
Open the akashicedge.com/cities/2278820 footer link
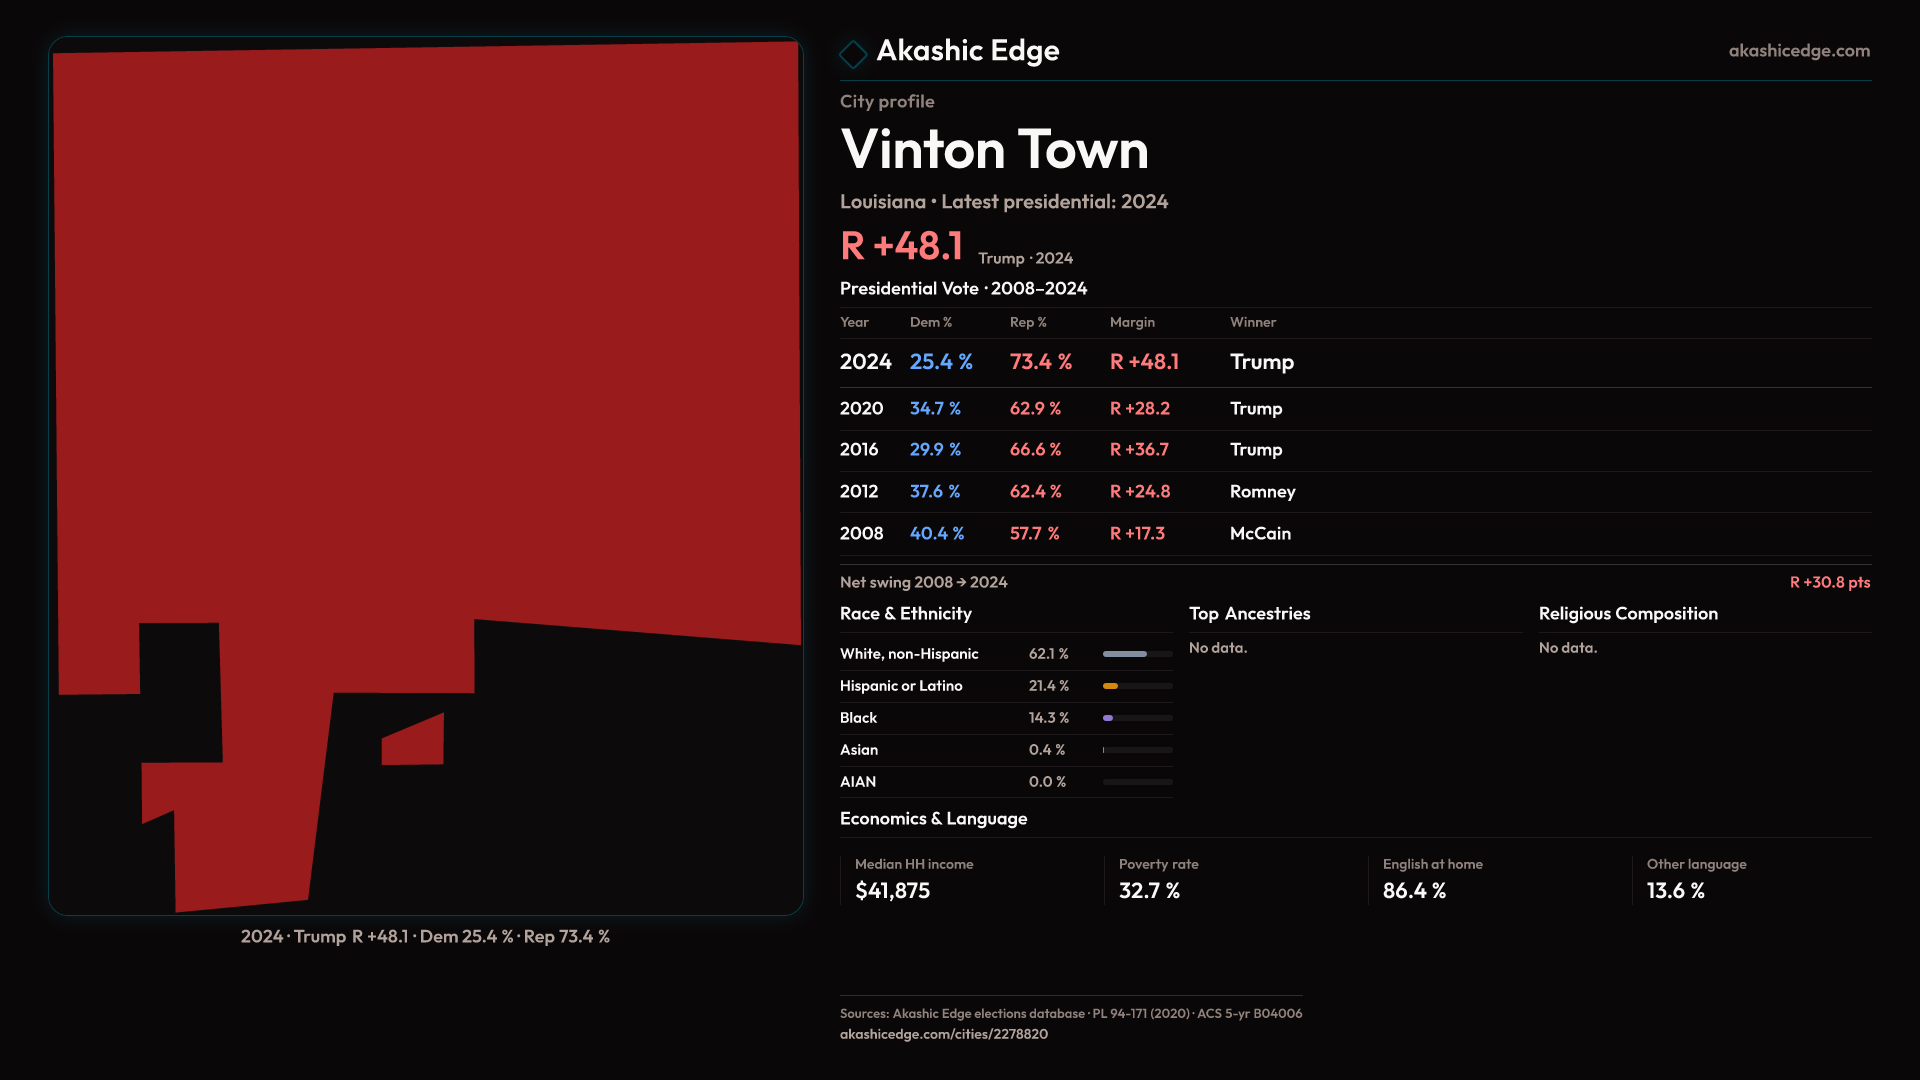click(x=943, y=1034)
